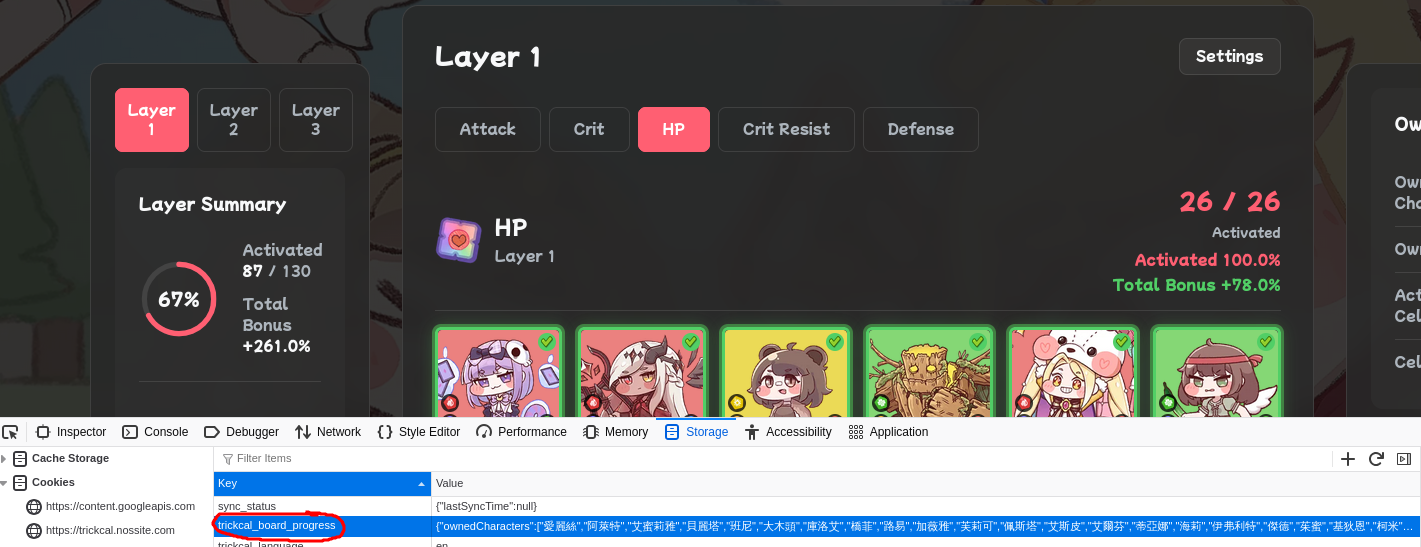Switch to the Performance panel

[x=521, y=432]
